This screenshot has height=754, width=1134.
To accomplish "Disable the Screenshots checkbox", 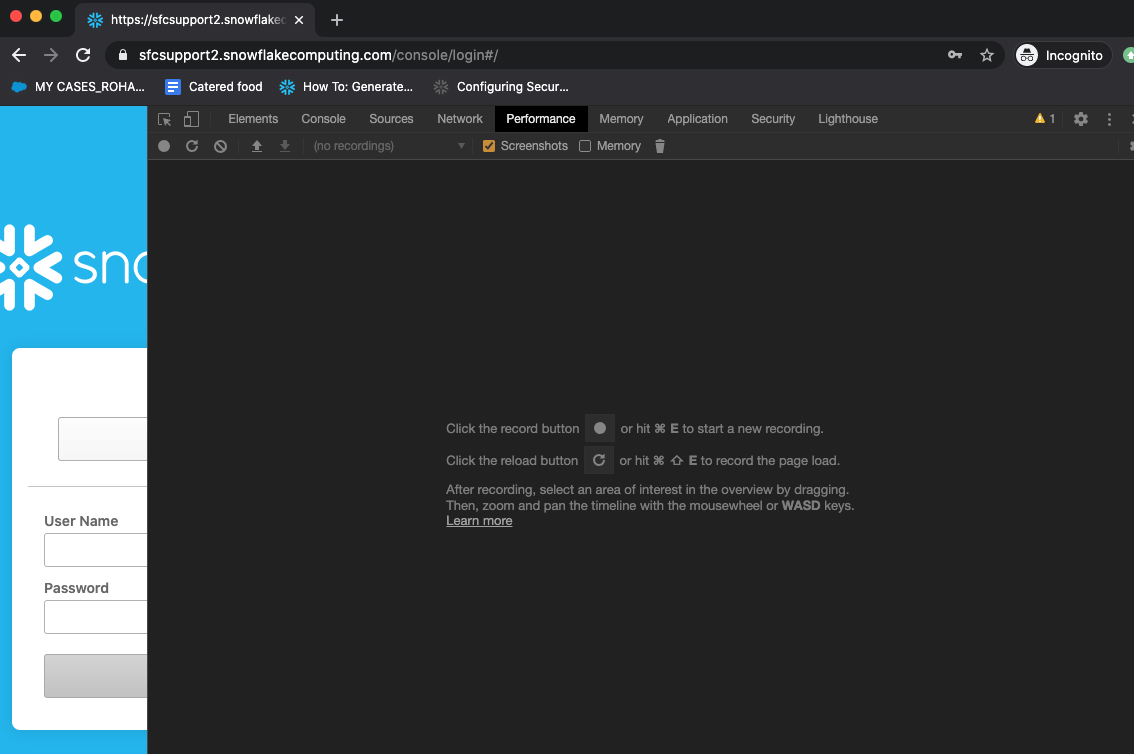I will point(488,145).
